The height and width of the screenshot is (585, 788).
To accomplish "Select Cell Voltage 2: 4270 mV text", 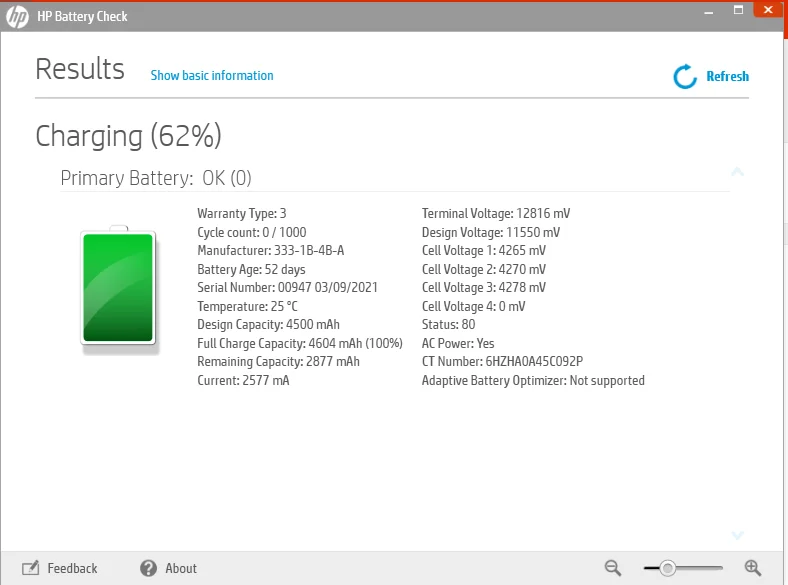I will (x=483, y=269).
